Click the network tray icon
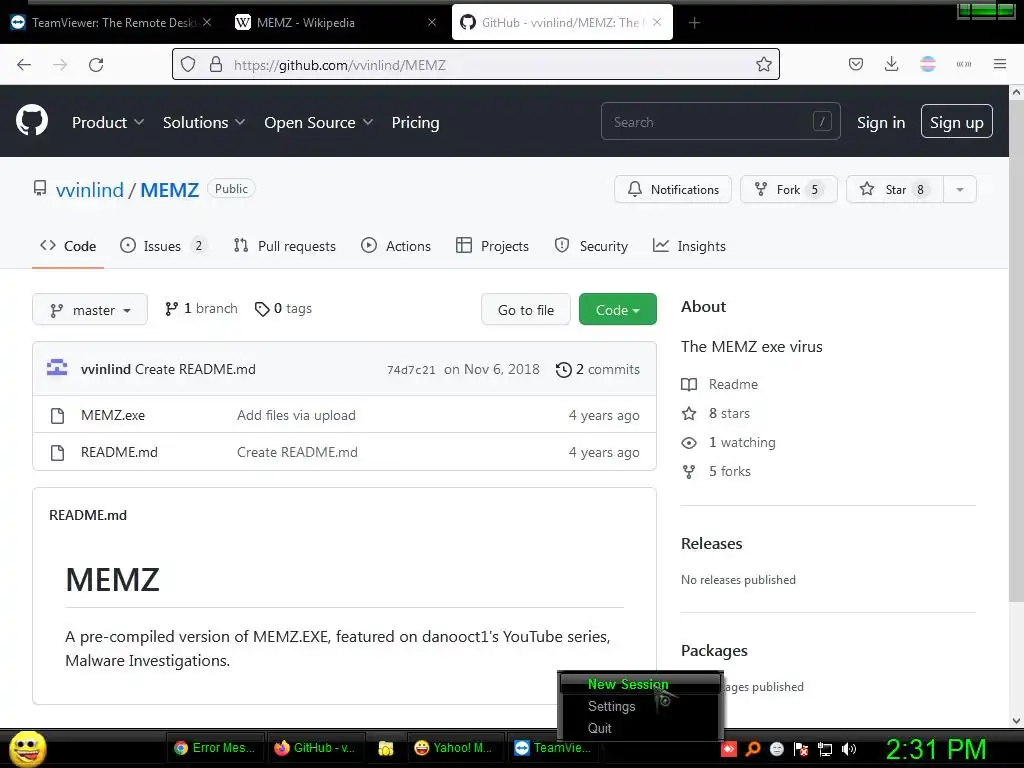Image resolution: width=1024 pixels, height=768 pixels. [x=825, y=748]
